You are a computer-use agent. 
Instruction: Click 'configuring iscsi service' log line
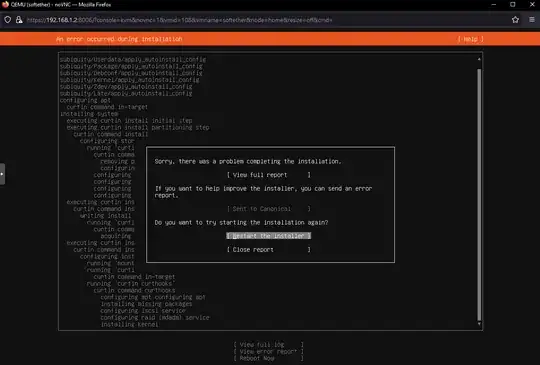click(143, 311)
